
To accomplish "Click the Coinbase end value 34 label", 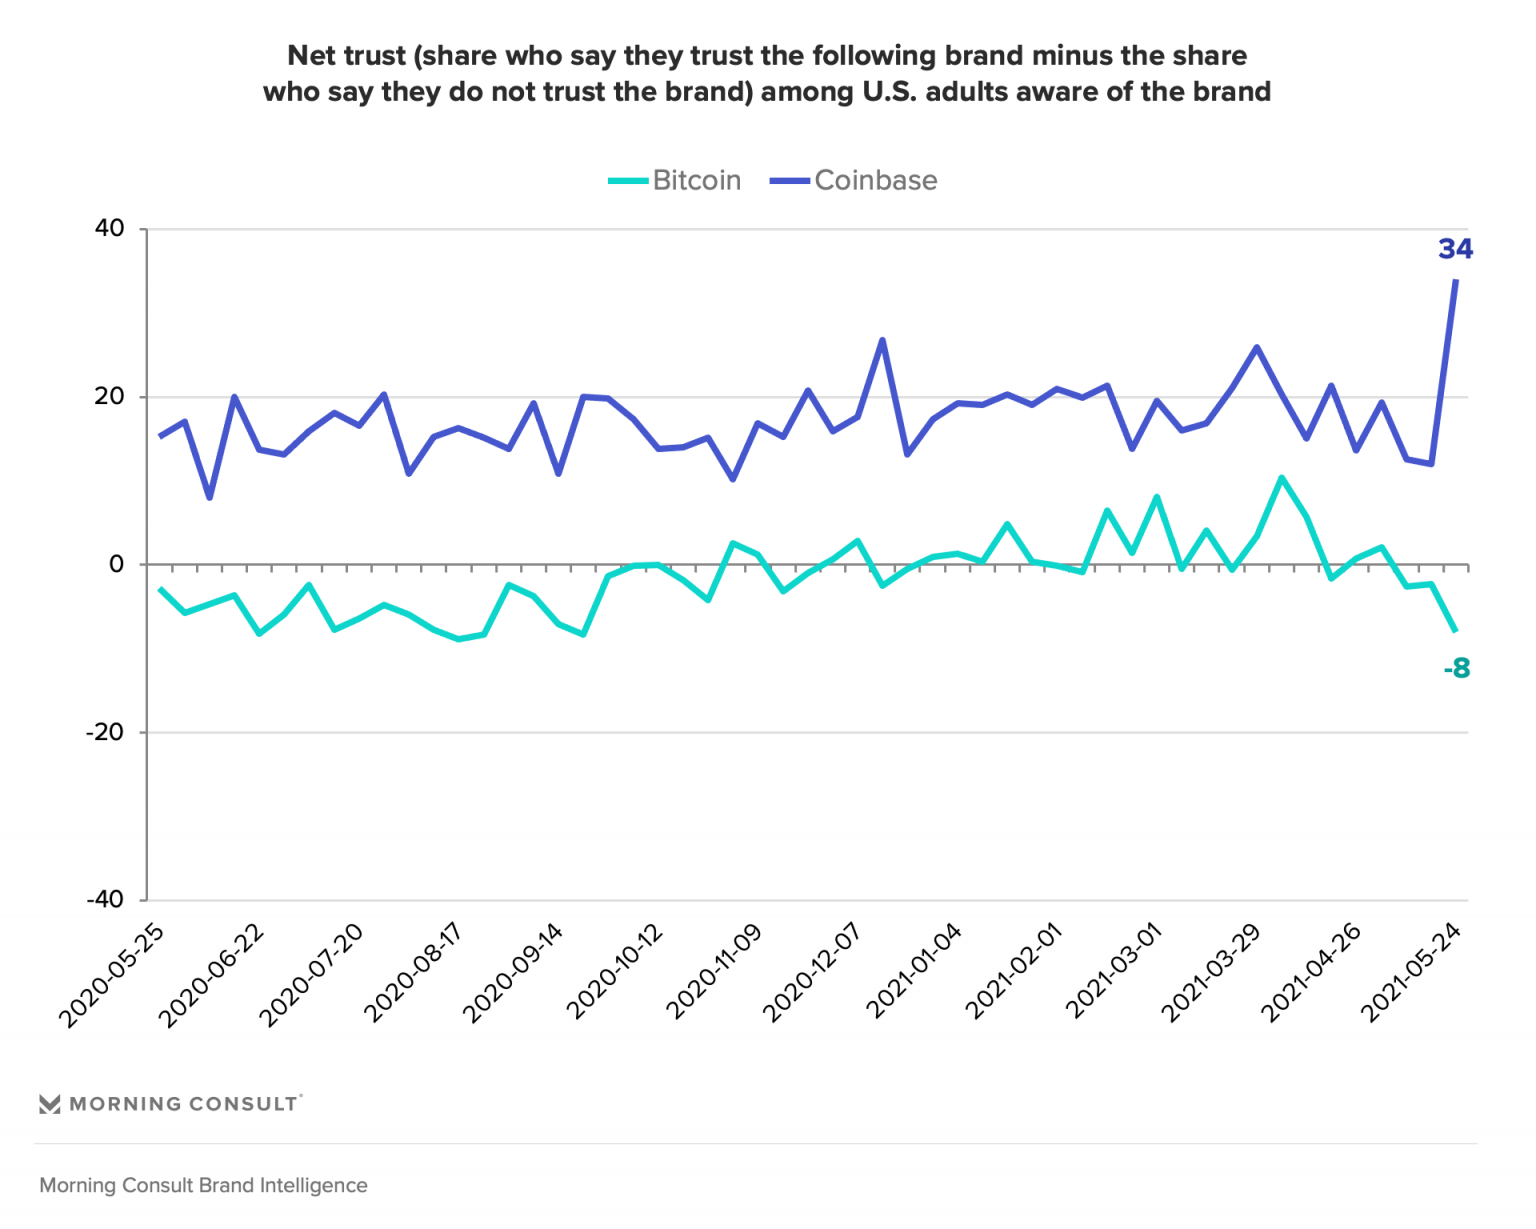I will pos(1455,249).
